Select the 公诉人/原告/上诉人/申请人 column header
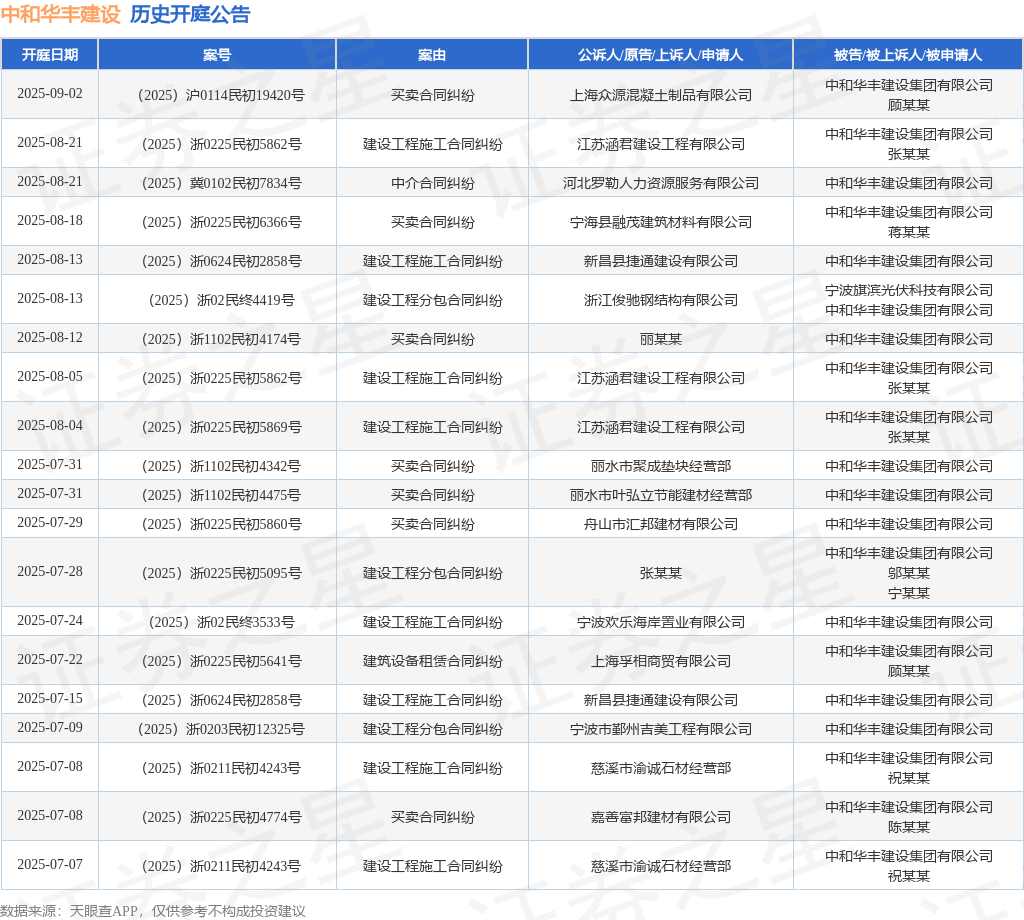The height and width of the screenshot is (920, 1024). pos(660,55)
